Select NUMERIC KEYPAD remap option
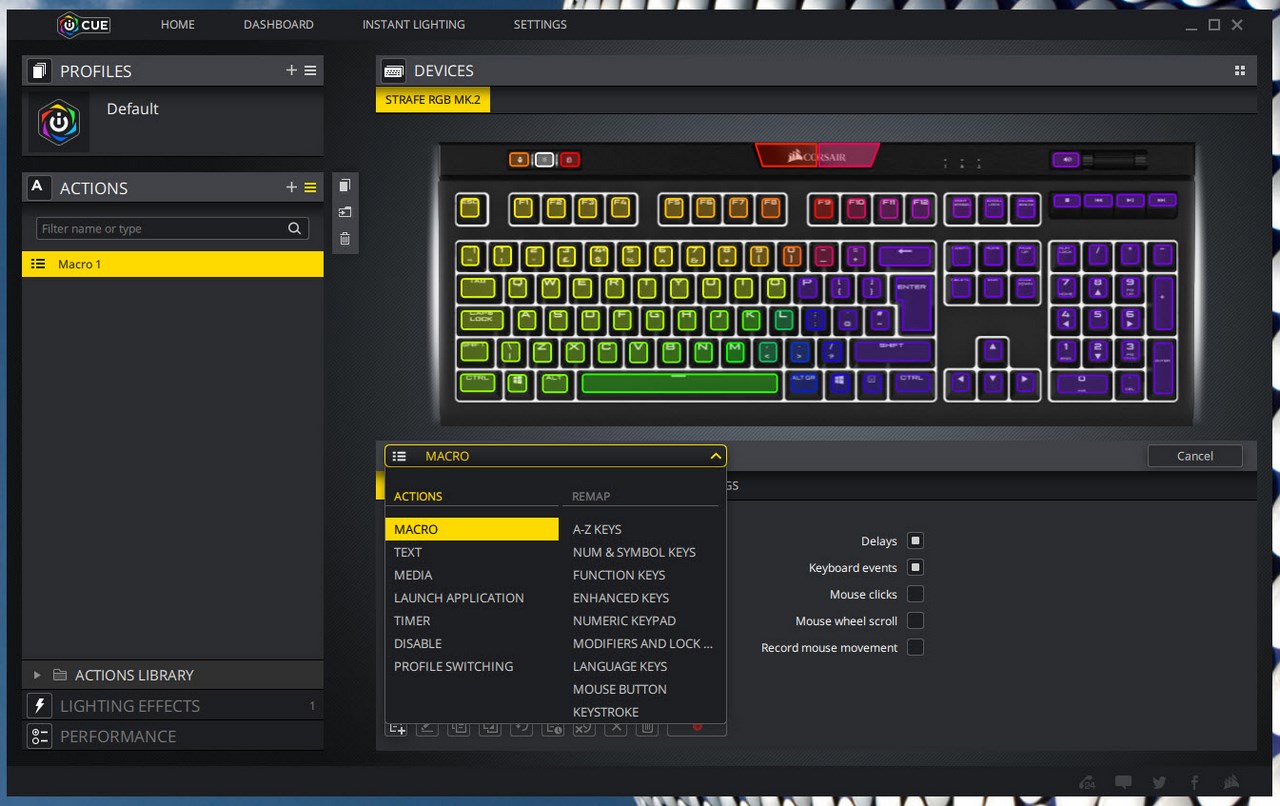 point(624,621)
